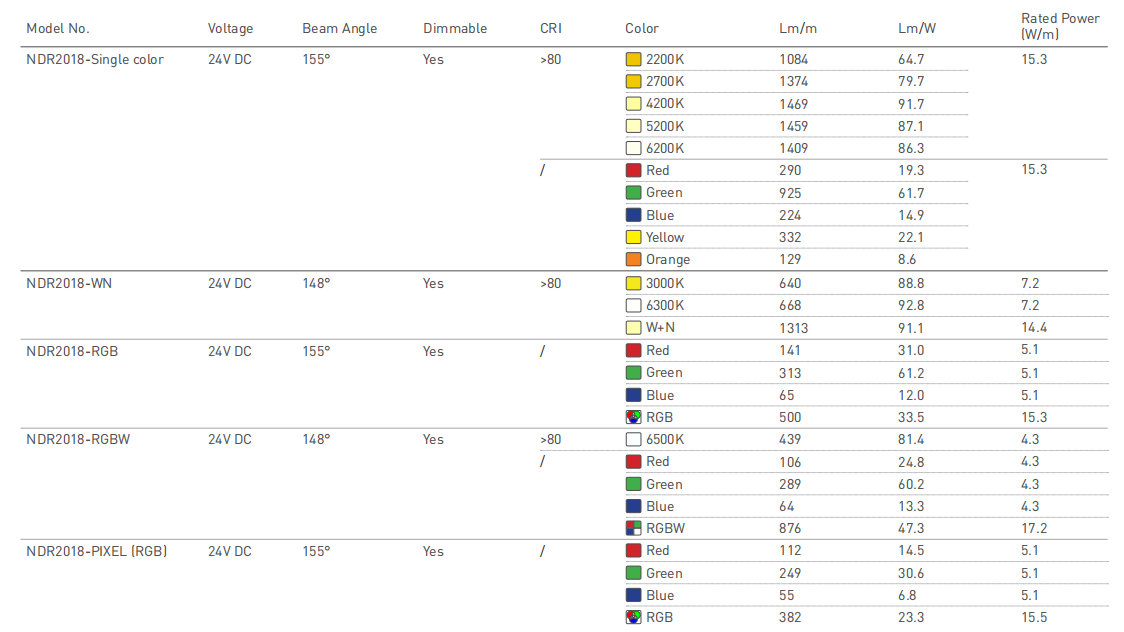Viewport: 1124px width, 632px height.
Task: Click the '15.5' rated power value
Action: [1034, 617]
